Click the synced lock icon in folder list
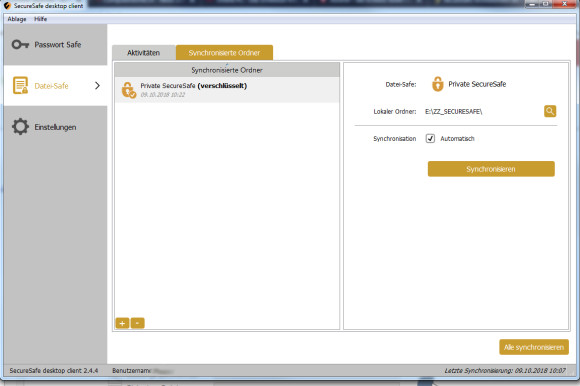Screen dimensions: 580x386 coord(129,90)
